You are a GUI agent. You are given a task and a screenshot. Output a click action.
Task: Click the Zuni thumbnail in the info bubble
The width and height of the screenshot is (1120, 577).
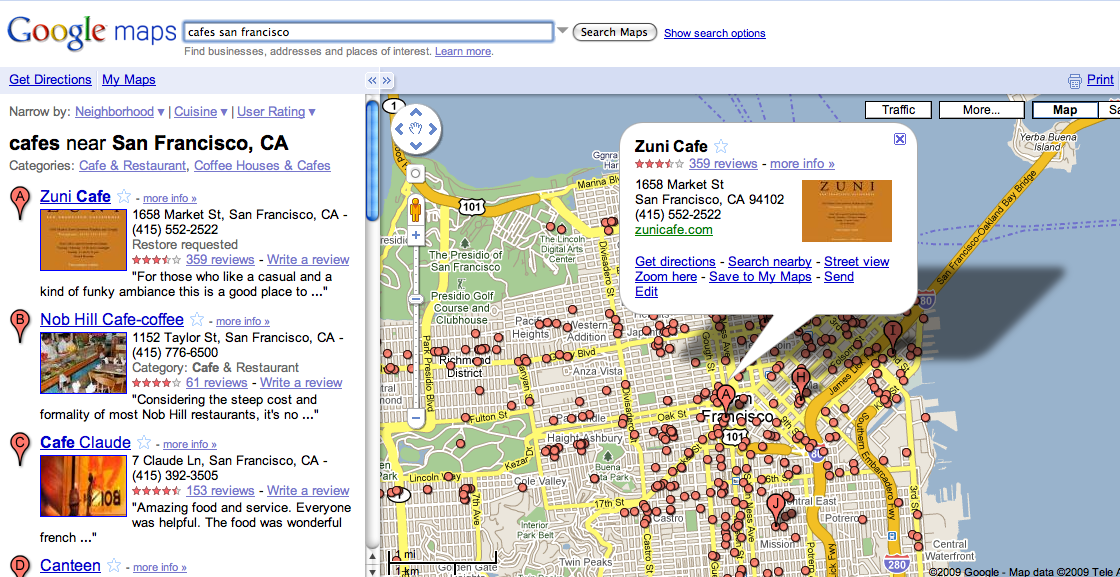pyautogui.click(x=846, y=211)
